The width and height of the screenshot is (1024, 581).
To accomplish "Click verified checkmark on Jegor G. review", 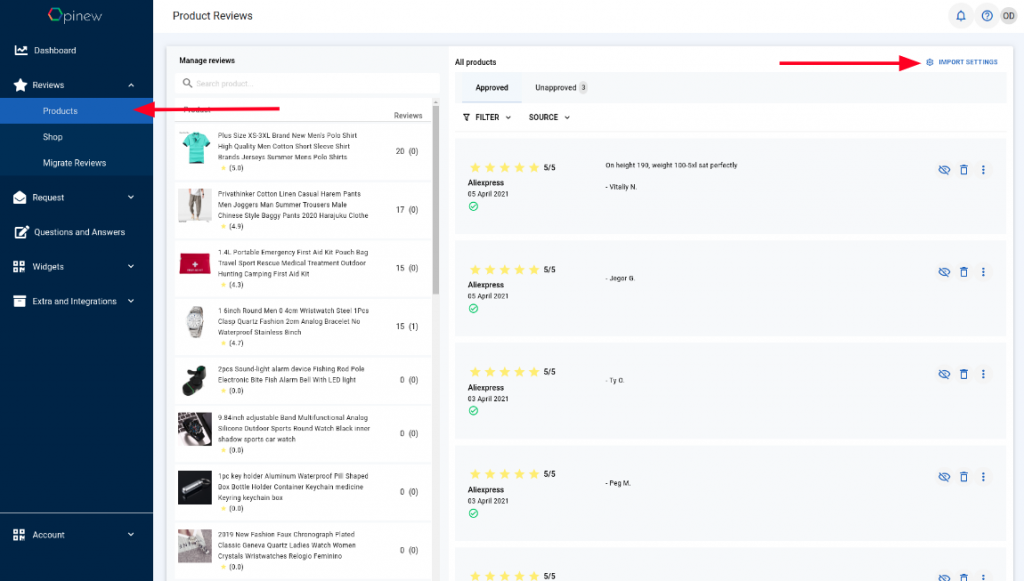I will click(473, 309).
